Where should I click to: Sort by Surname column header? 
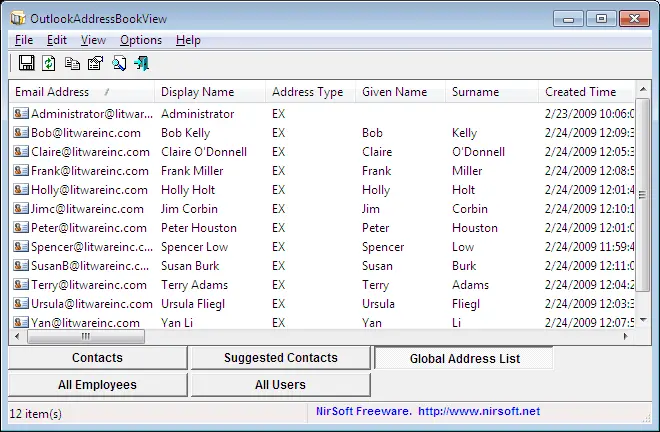point(475,92)
